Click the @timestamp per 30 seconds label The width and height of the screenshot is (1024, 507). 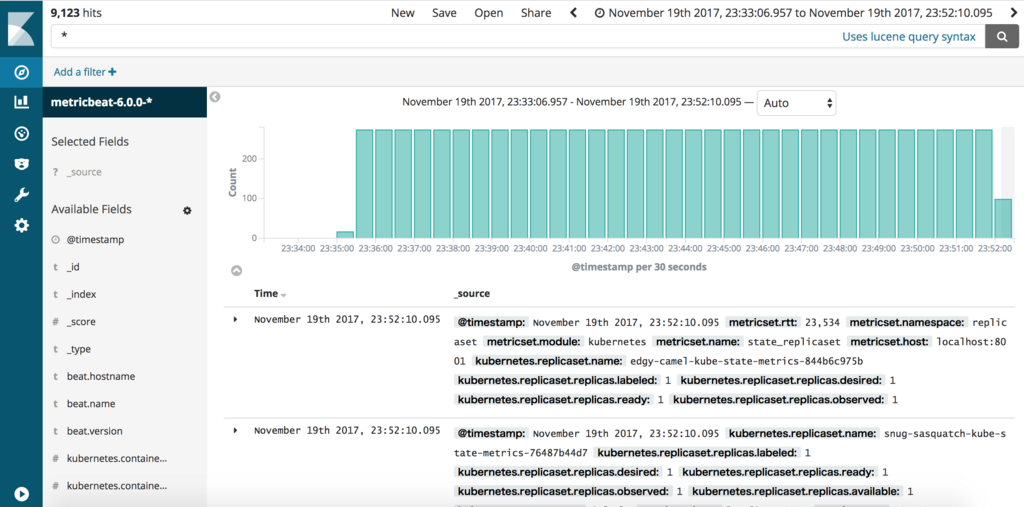[x=639, y=267]
